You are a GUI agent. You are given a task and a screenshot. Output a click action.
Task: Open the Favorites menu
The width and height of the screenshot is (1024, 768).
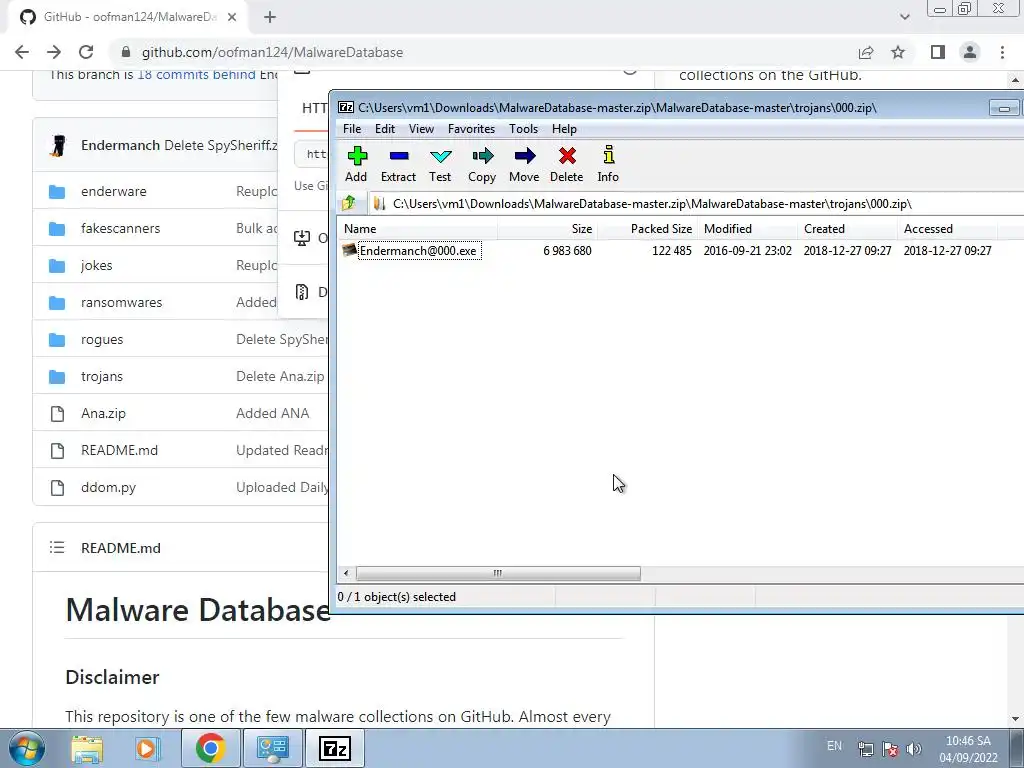[x=471, y=129]
